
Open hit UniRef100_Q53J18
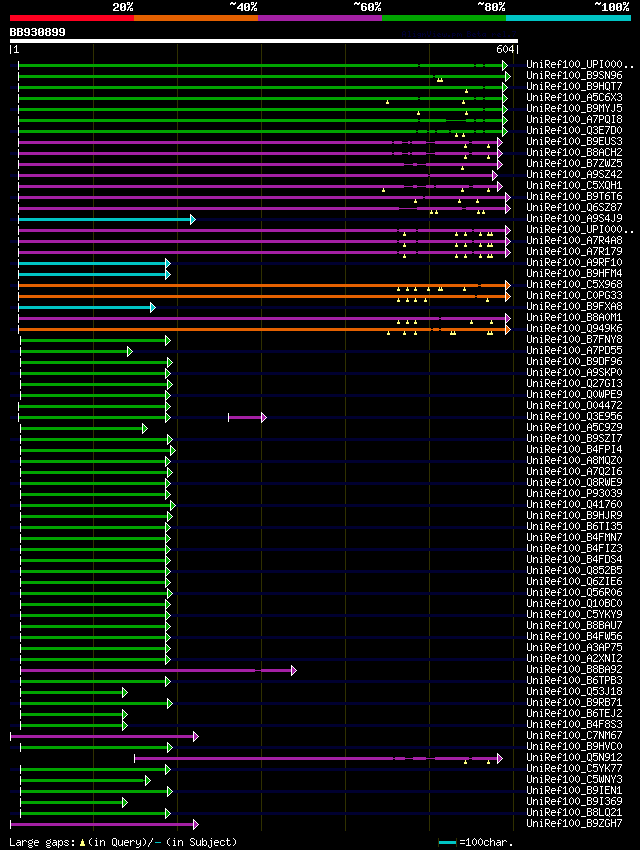pos(574,691)
